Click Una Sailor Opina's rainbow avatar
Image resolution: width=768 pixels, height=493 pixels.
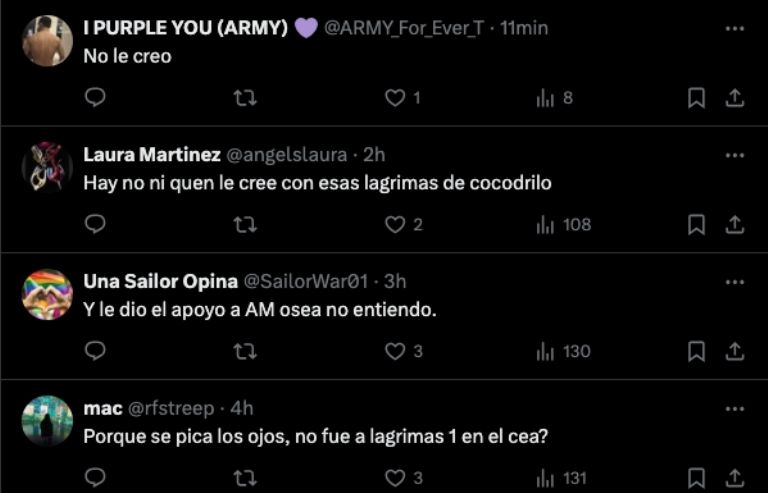(x=48, y=294)
